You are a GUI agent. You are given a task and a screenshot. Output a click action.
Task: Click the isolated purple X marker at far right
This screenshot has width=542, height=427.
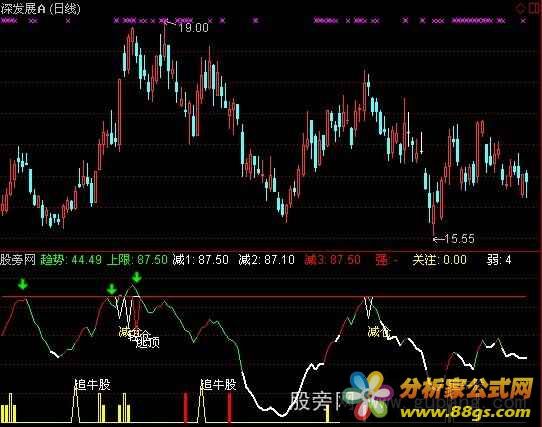524,21
